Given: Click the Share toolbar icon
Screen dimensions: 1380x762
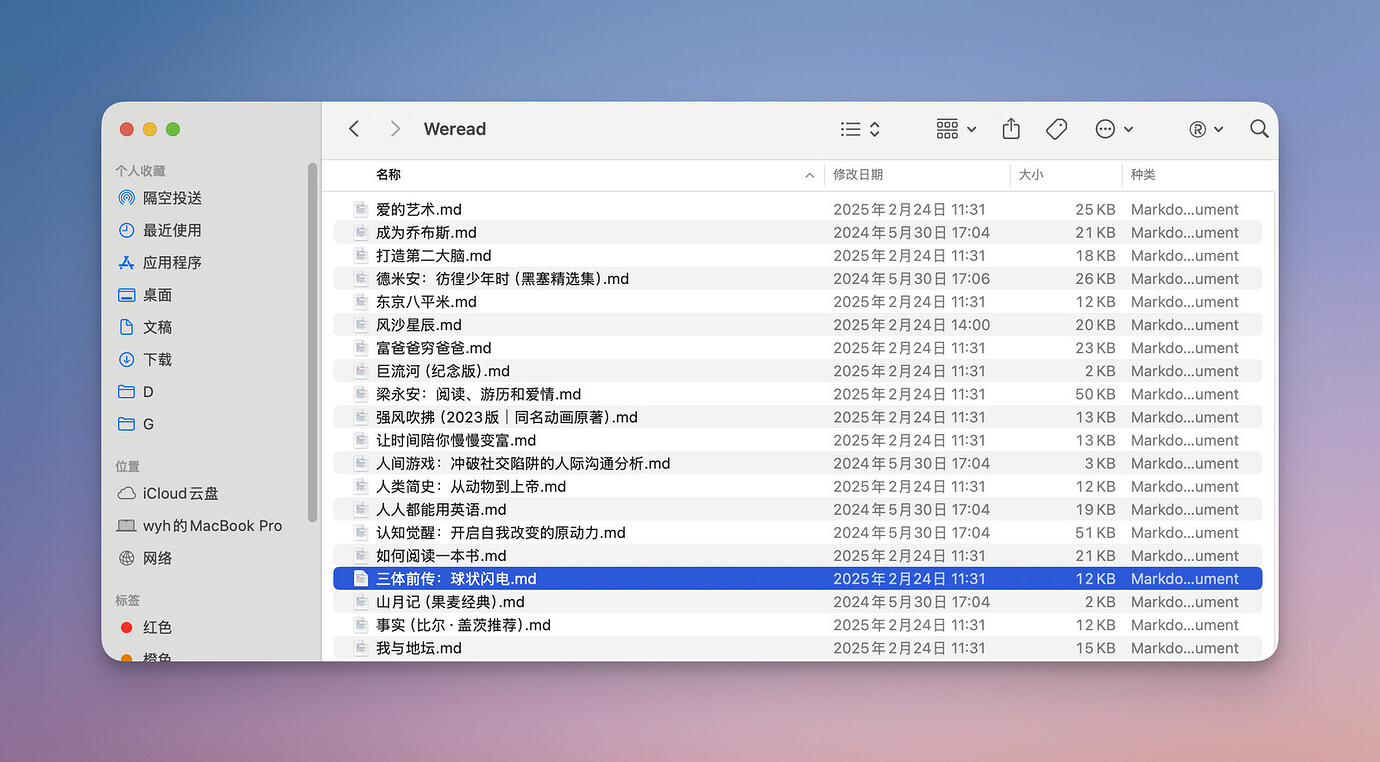Looking at the screenshot, I should pos(1011,129).
